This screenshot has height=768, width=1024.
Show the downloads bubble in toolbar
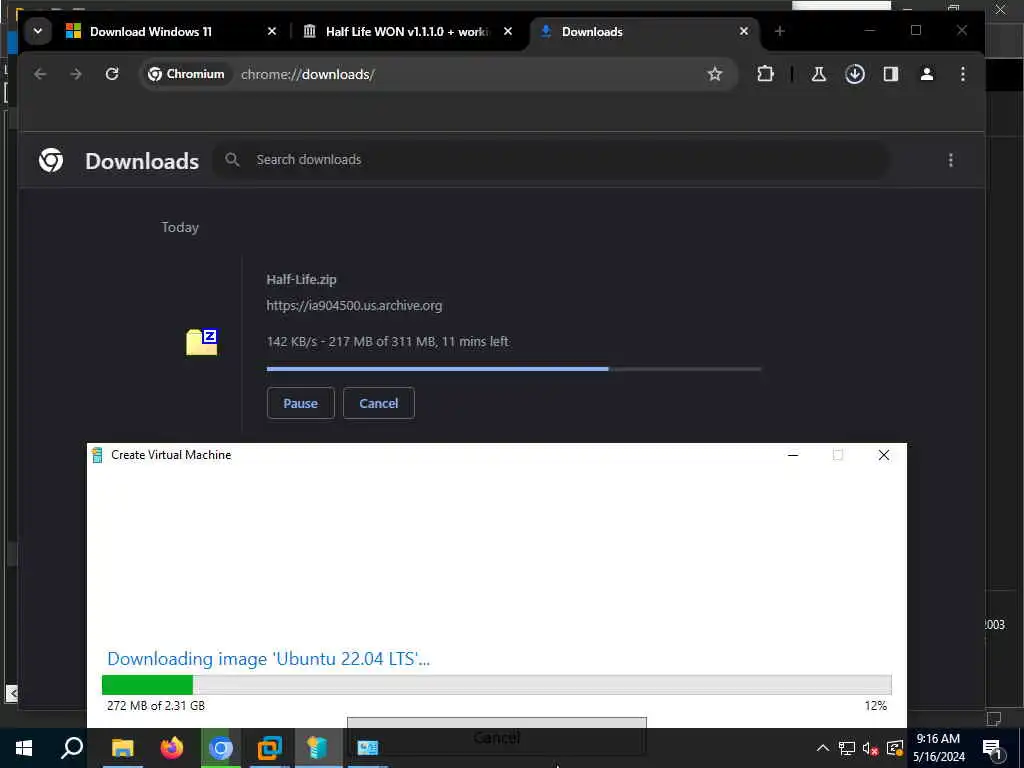pyautogui.click(x=855, y=74)
